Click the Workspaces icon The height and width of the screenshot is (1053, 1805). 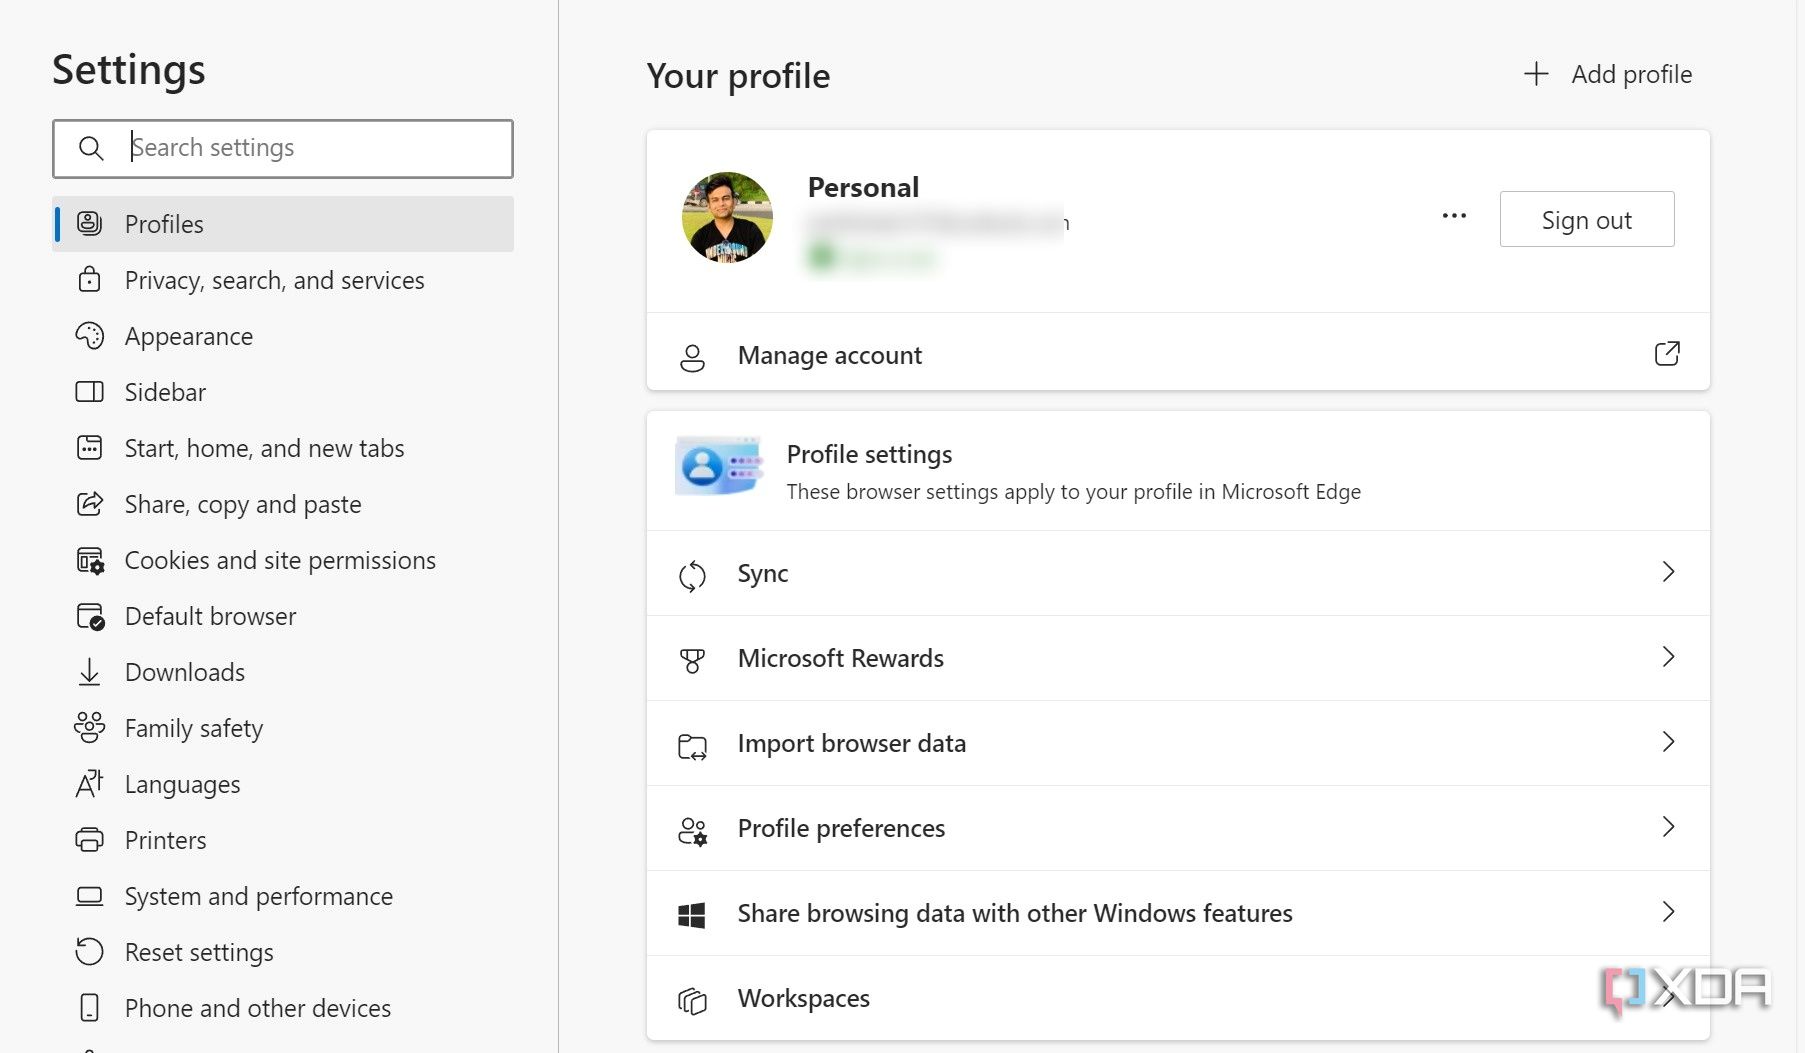point(692,999)
